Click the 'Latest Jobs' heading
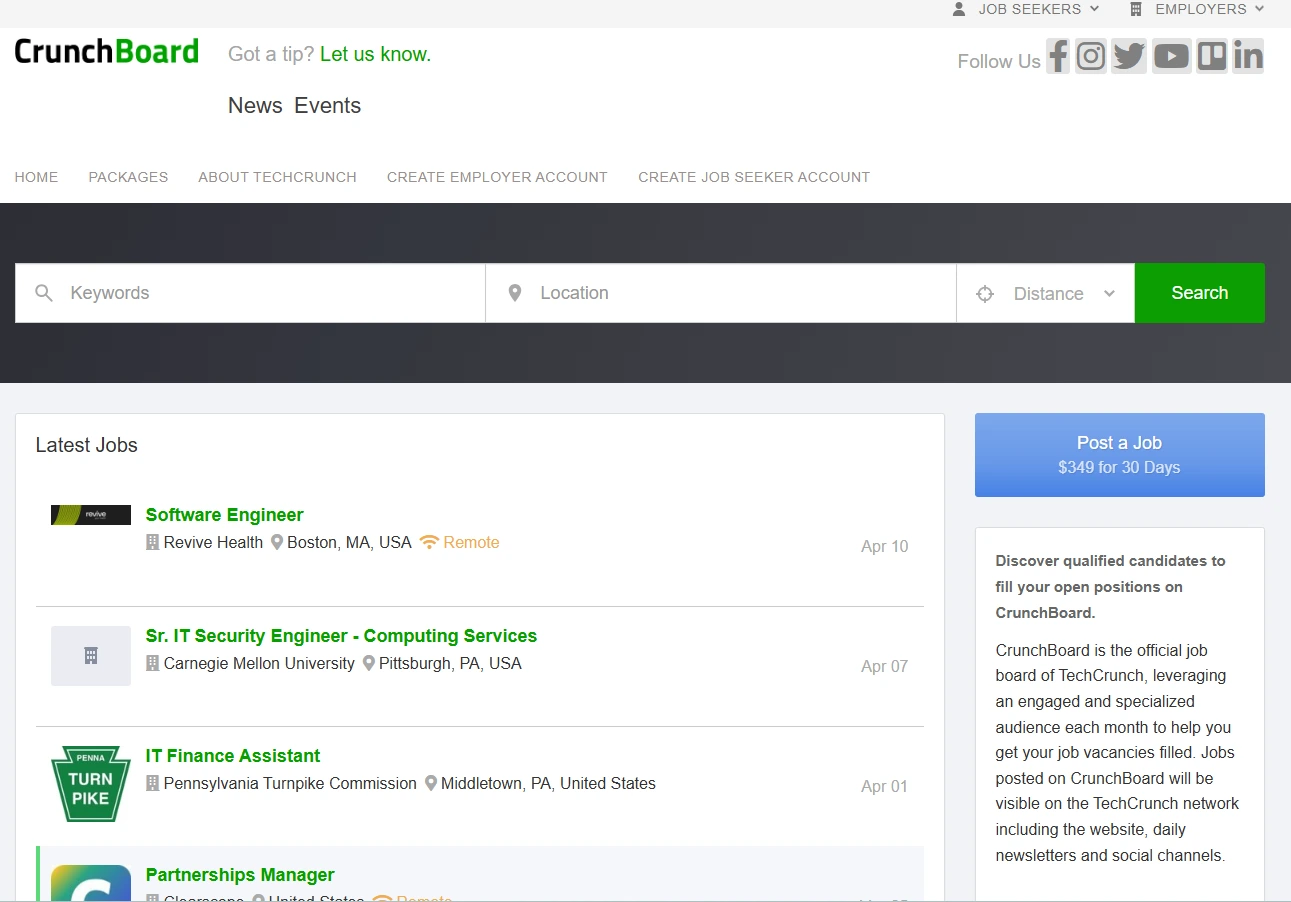The height and width of the screenshot is (902, 1291). 87,445
